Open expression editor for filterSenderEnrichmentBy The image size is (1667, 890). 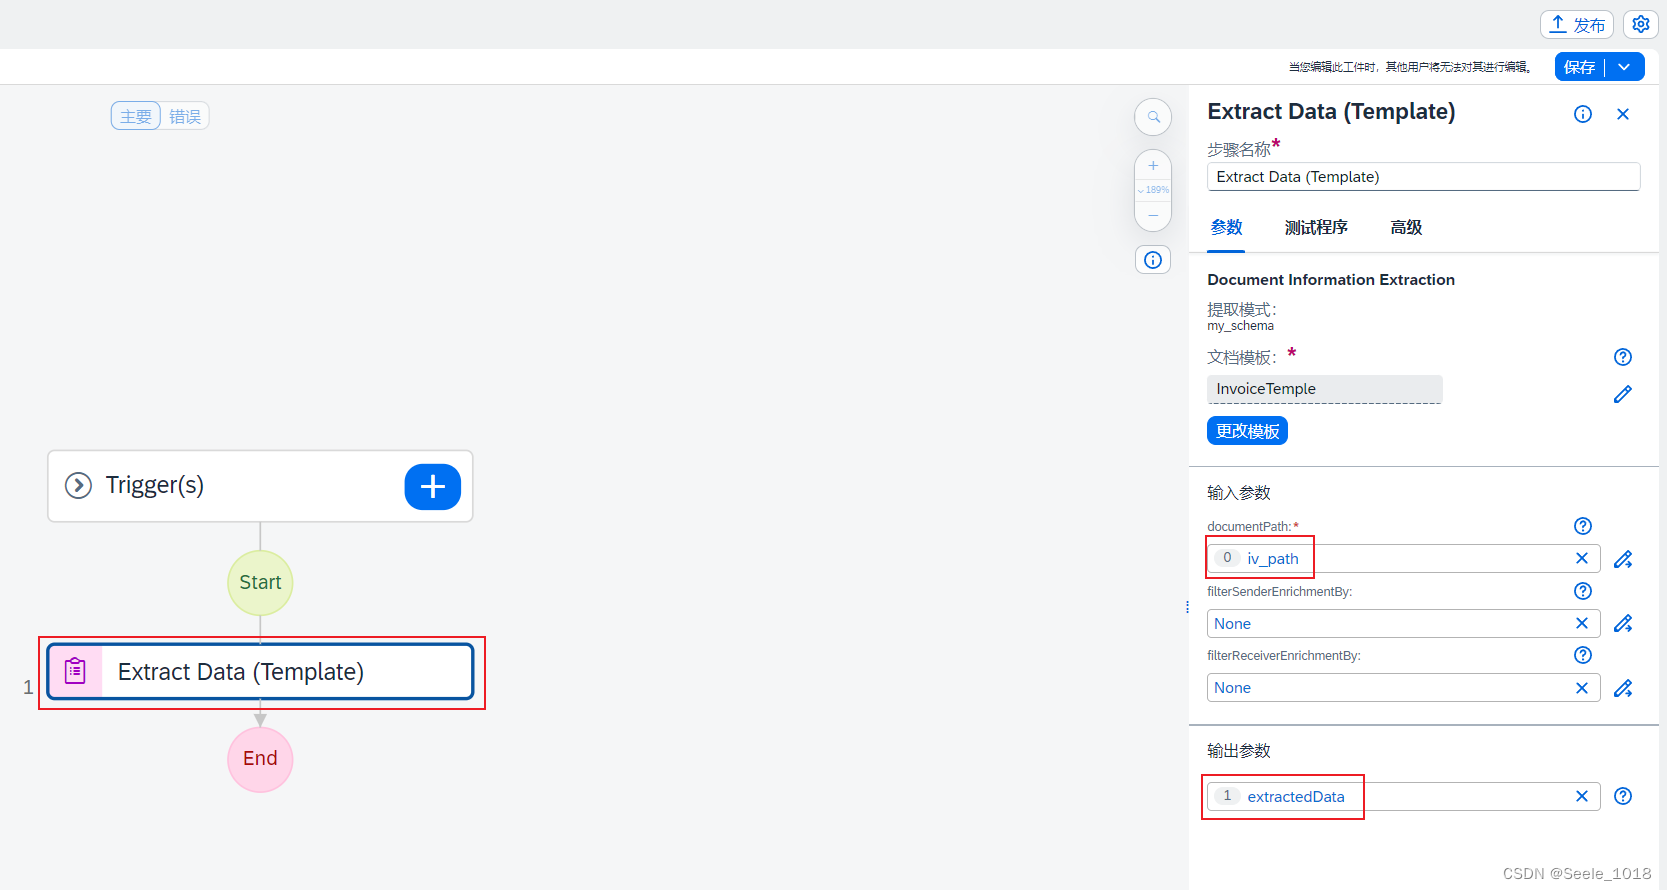(x=1623, y=624)
